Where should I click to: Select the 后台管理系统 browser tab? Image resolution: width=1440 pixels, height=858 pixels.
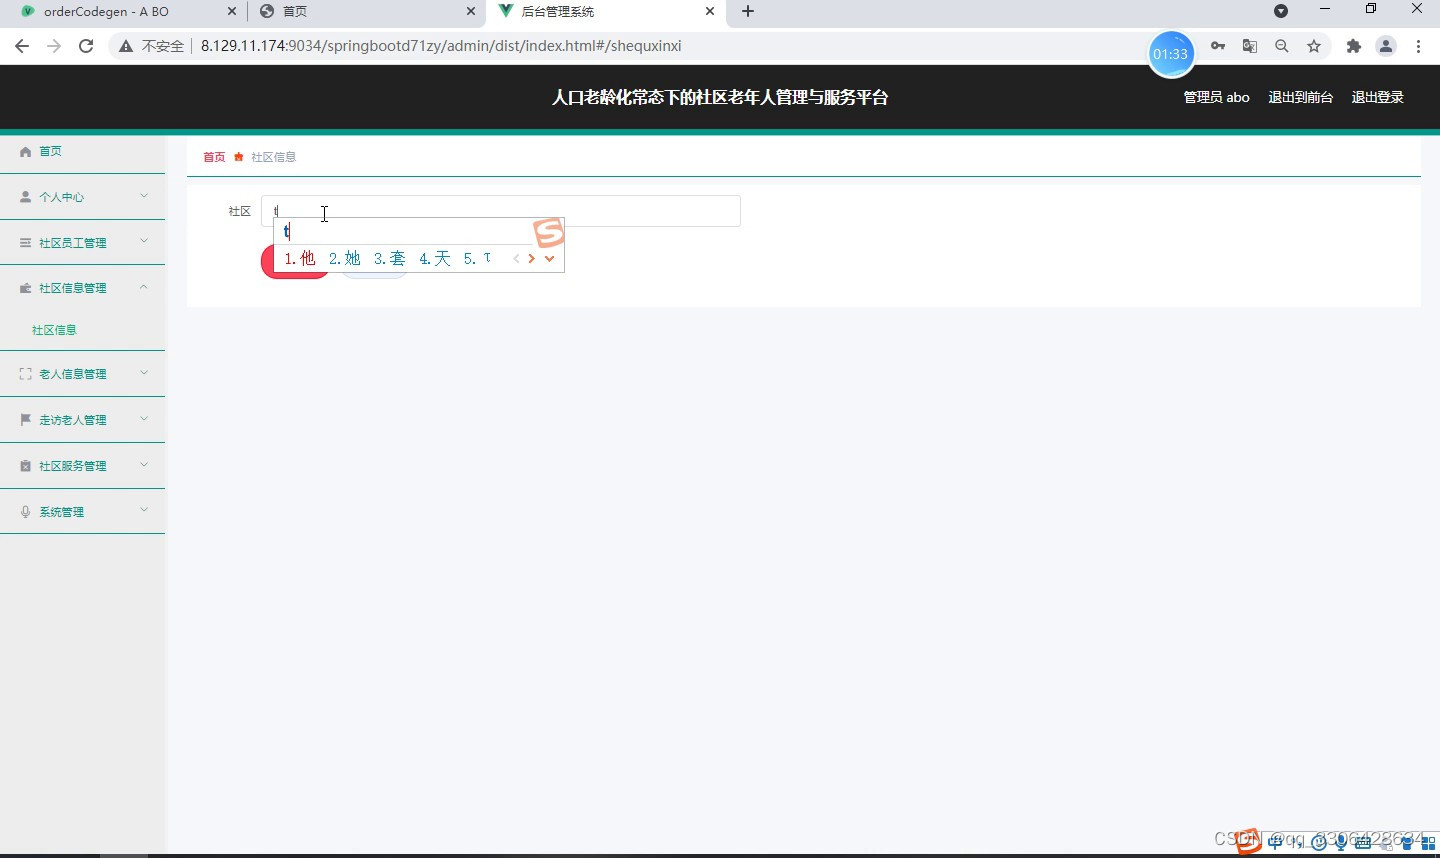[604, 12]
